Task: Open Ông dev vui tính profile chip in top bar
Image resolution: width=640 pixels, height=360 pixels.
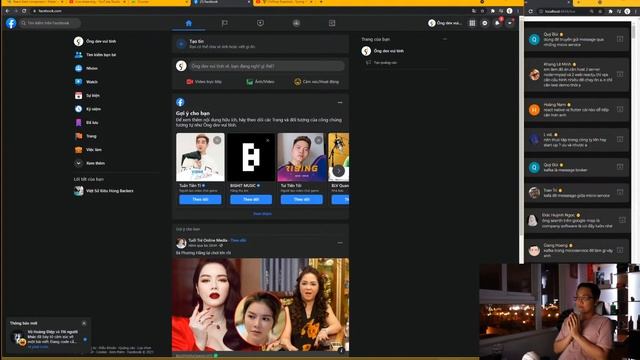Action: coord(445,23)
